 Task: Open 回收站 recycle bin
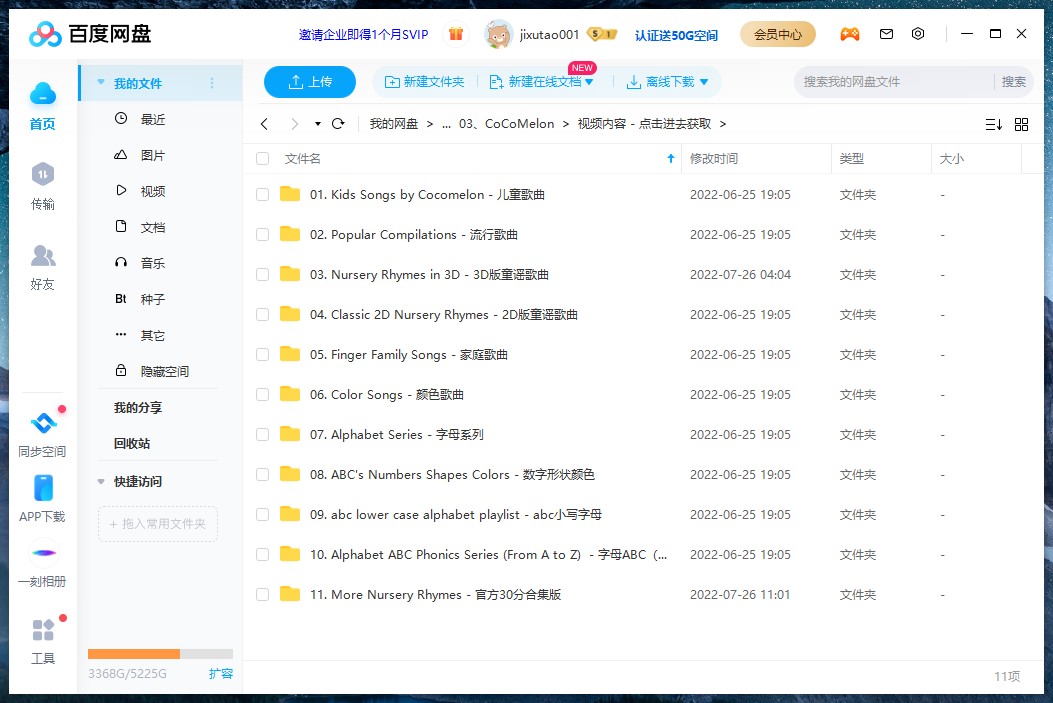(132, 443)
